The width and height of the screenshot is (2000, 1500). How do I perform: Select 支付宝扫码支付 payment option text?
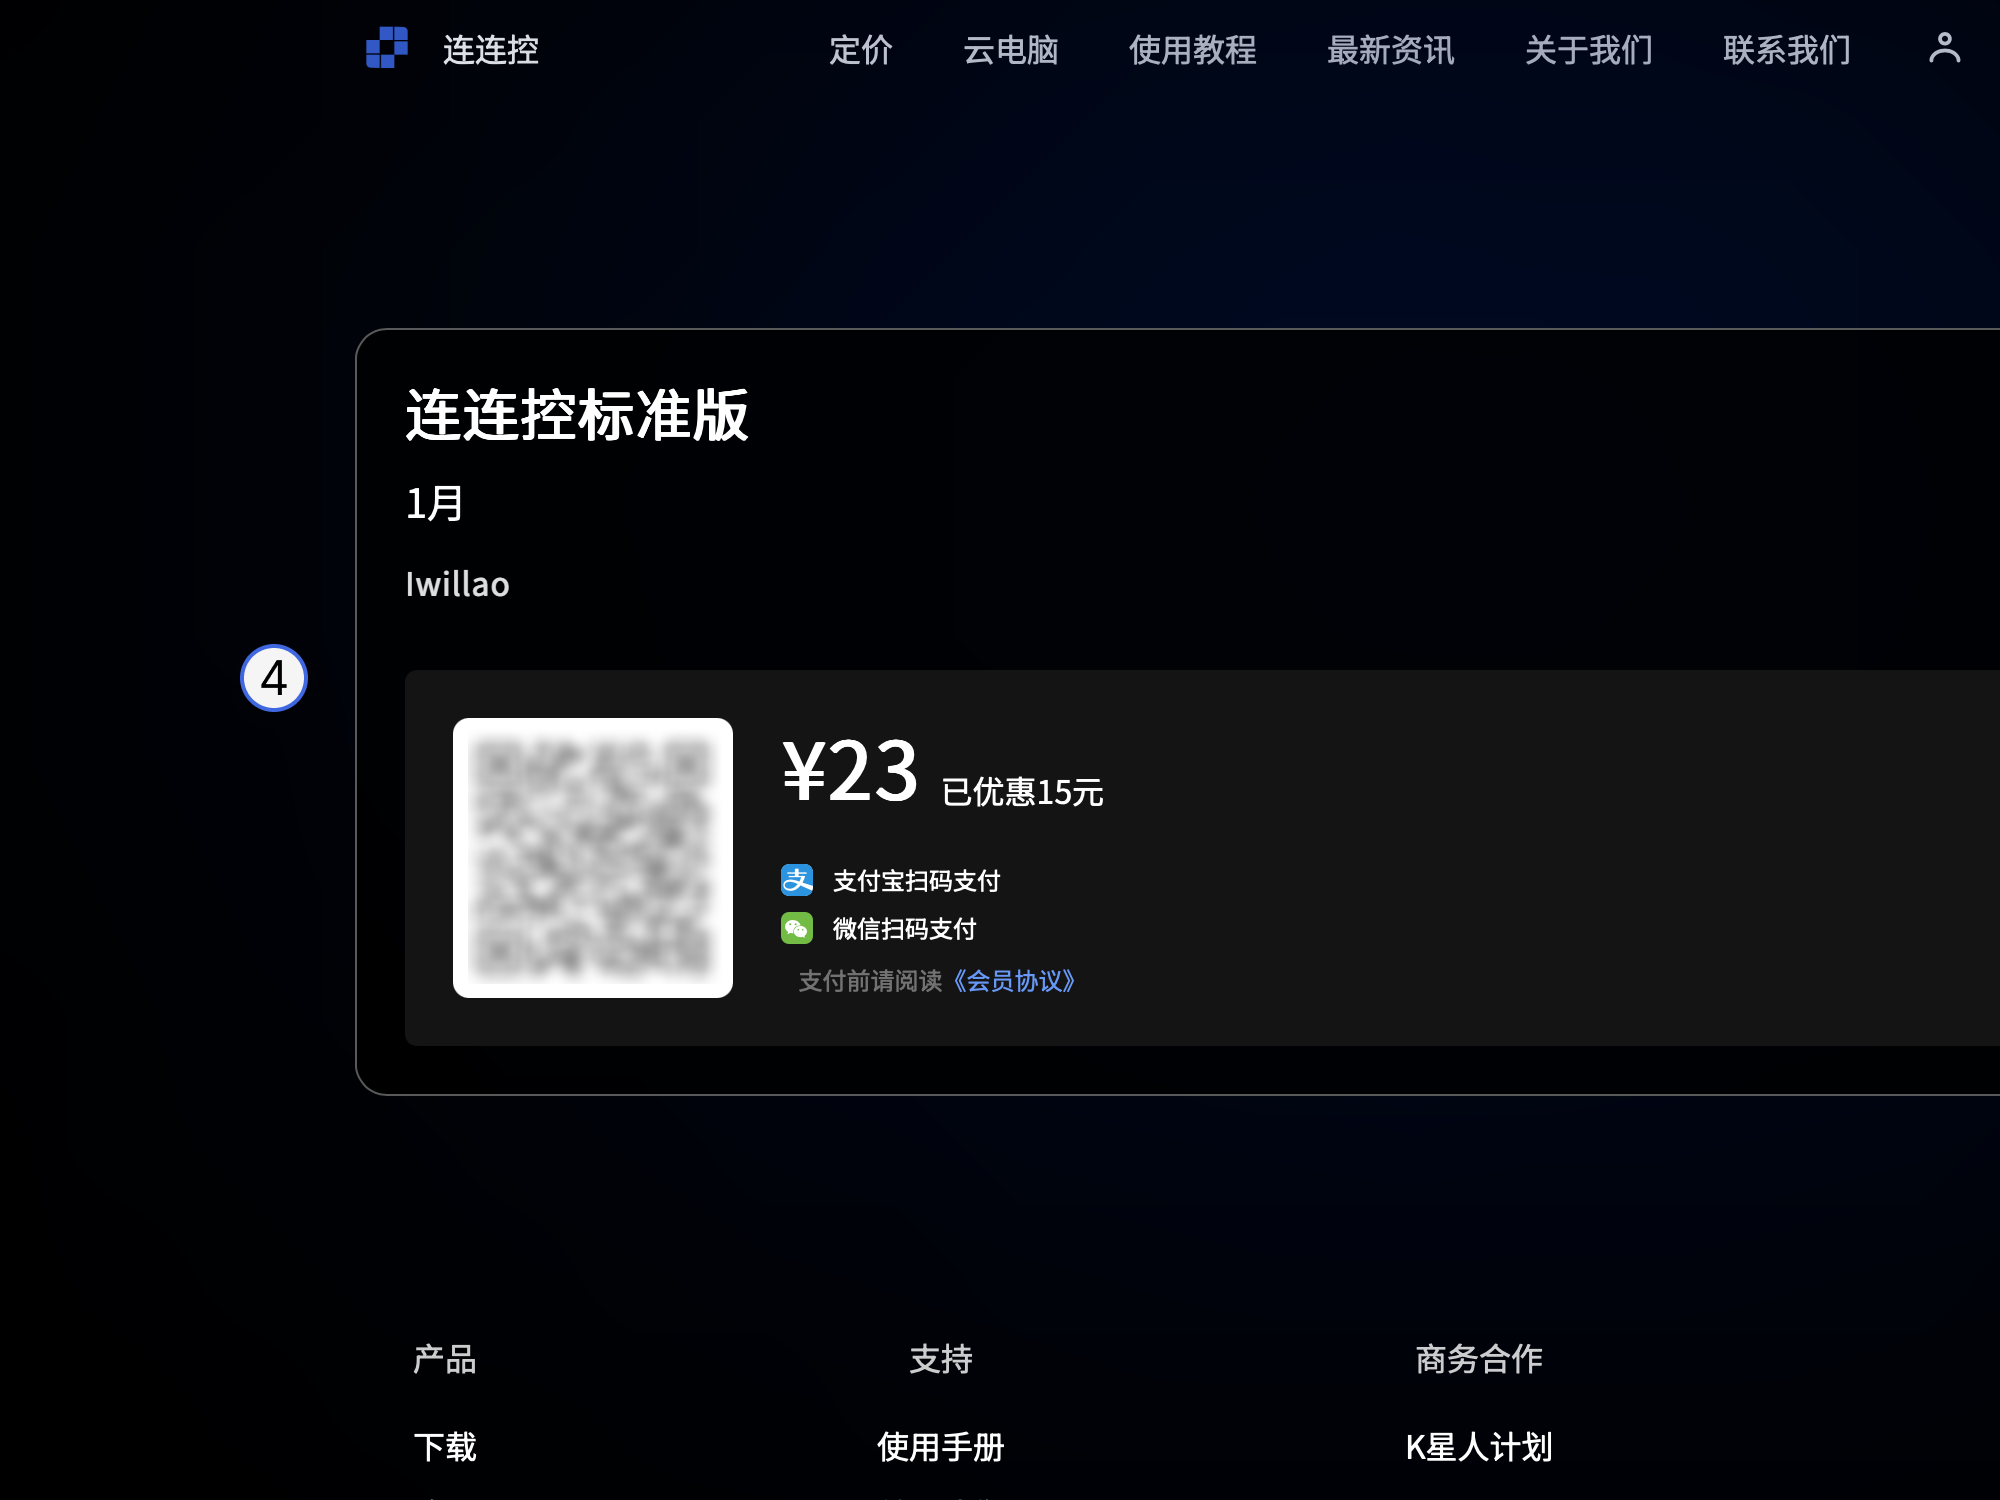(x=917, y=881)
